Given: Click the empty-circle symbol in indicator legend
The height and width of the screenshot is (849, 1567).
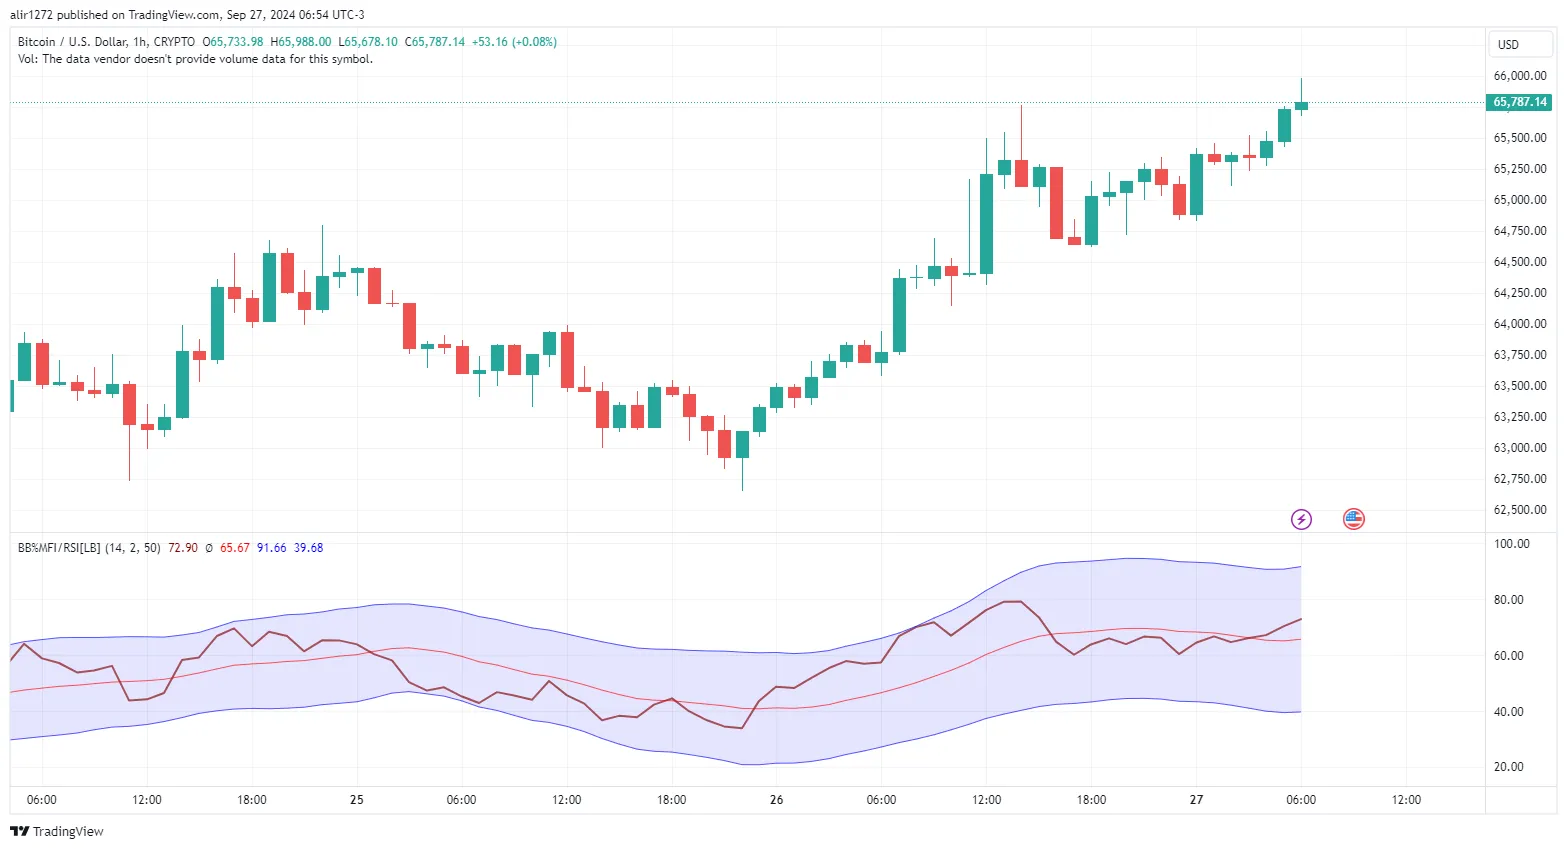Looking at the screenshot, I should [x=209, y=548].
